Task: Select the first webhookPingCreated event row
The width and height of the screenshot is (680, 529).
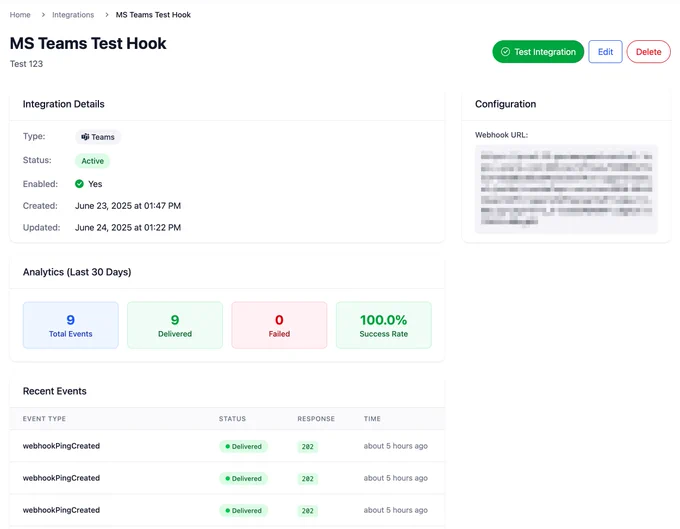Action: 227,446
